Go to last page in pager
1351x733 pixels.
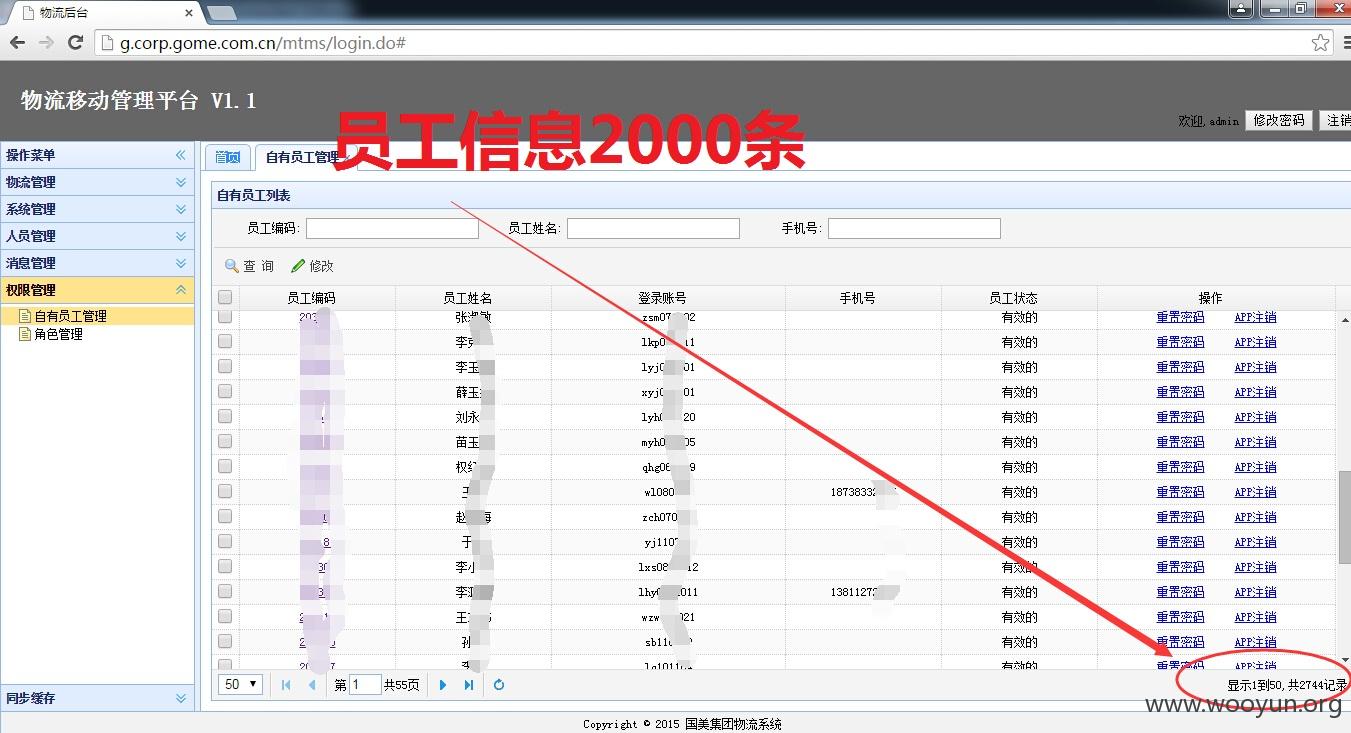[469, 685]
